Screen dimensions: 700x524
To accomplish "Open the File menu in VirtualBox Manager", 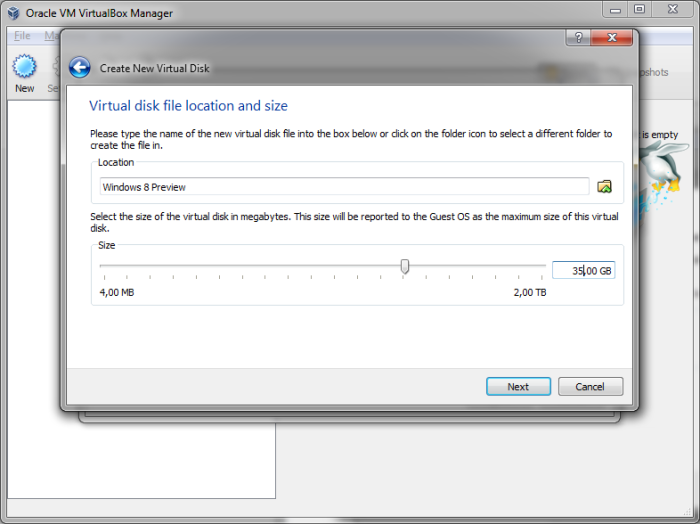I will coord(22,36).
